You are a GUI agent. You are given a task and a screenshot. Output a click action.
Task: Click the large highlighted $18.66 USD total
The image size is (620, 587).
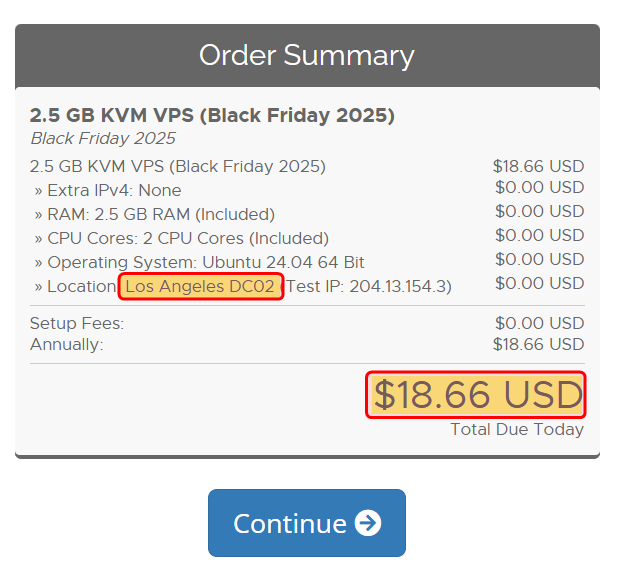tap(476, 396)
